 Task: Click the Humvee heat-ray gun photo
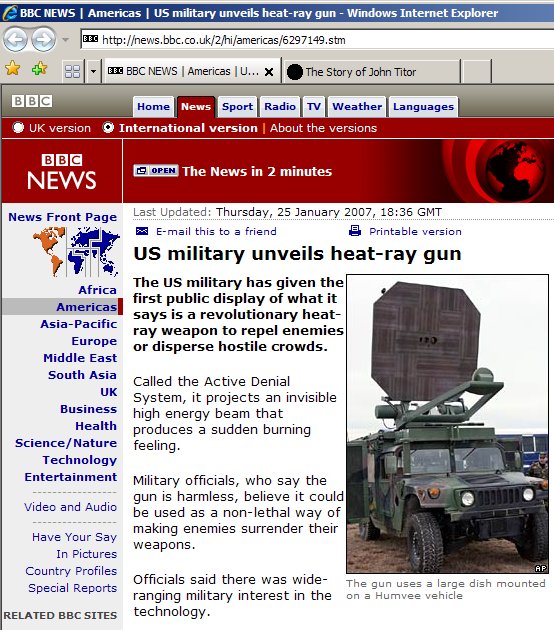[448, 424]
